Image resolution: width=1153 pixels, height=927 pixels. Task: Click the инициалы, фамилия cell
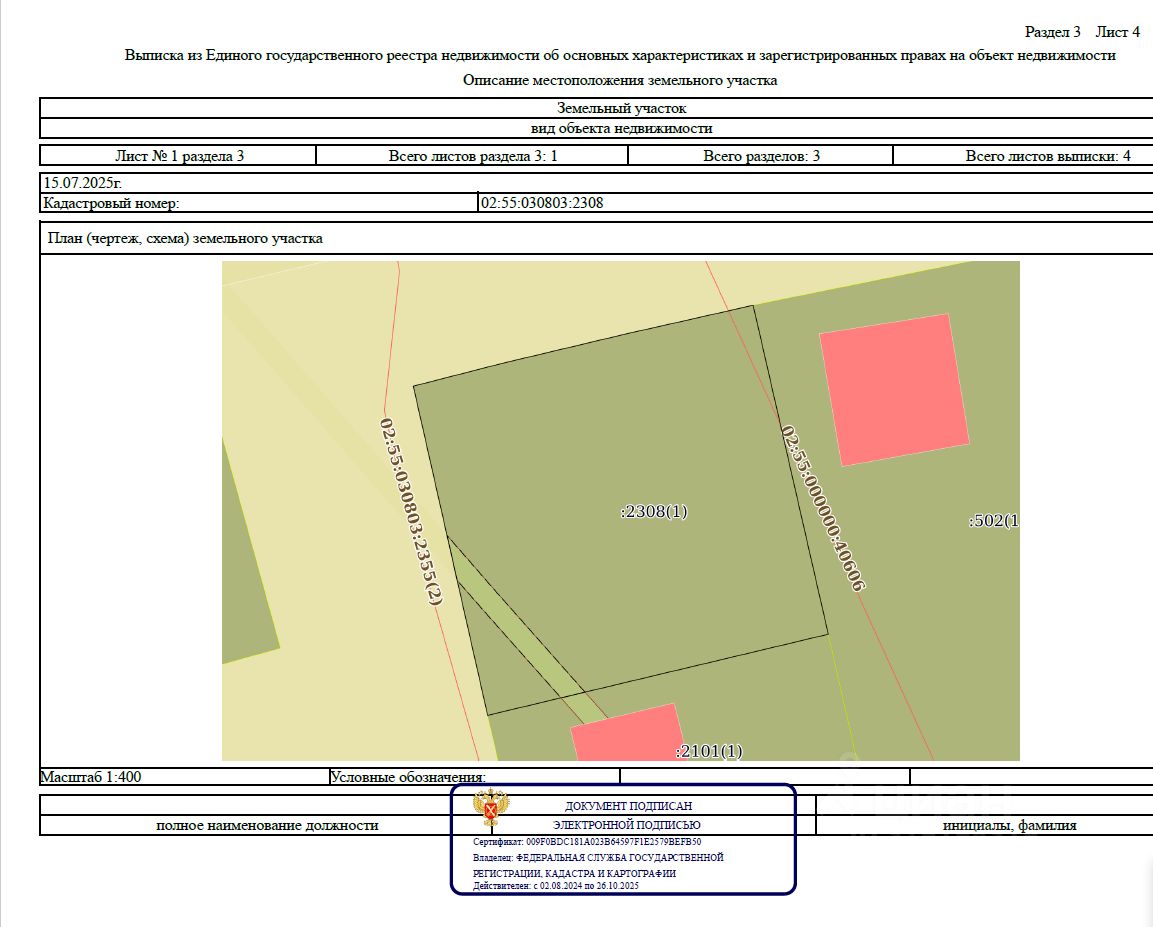[1009, 826]
